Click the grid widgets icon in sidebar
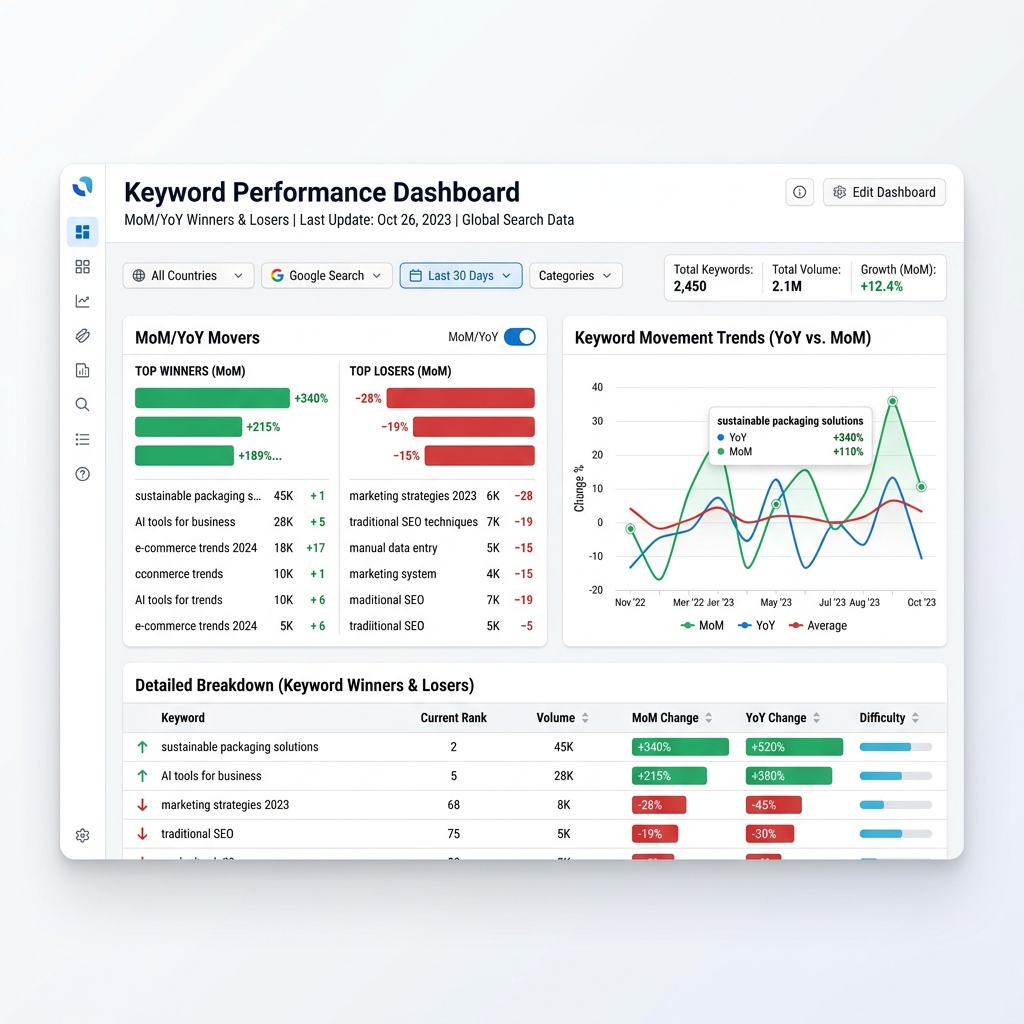This screenshot has width=1024, height=1024. click(82, 266)
